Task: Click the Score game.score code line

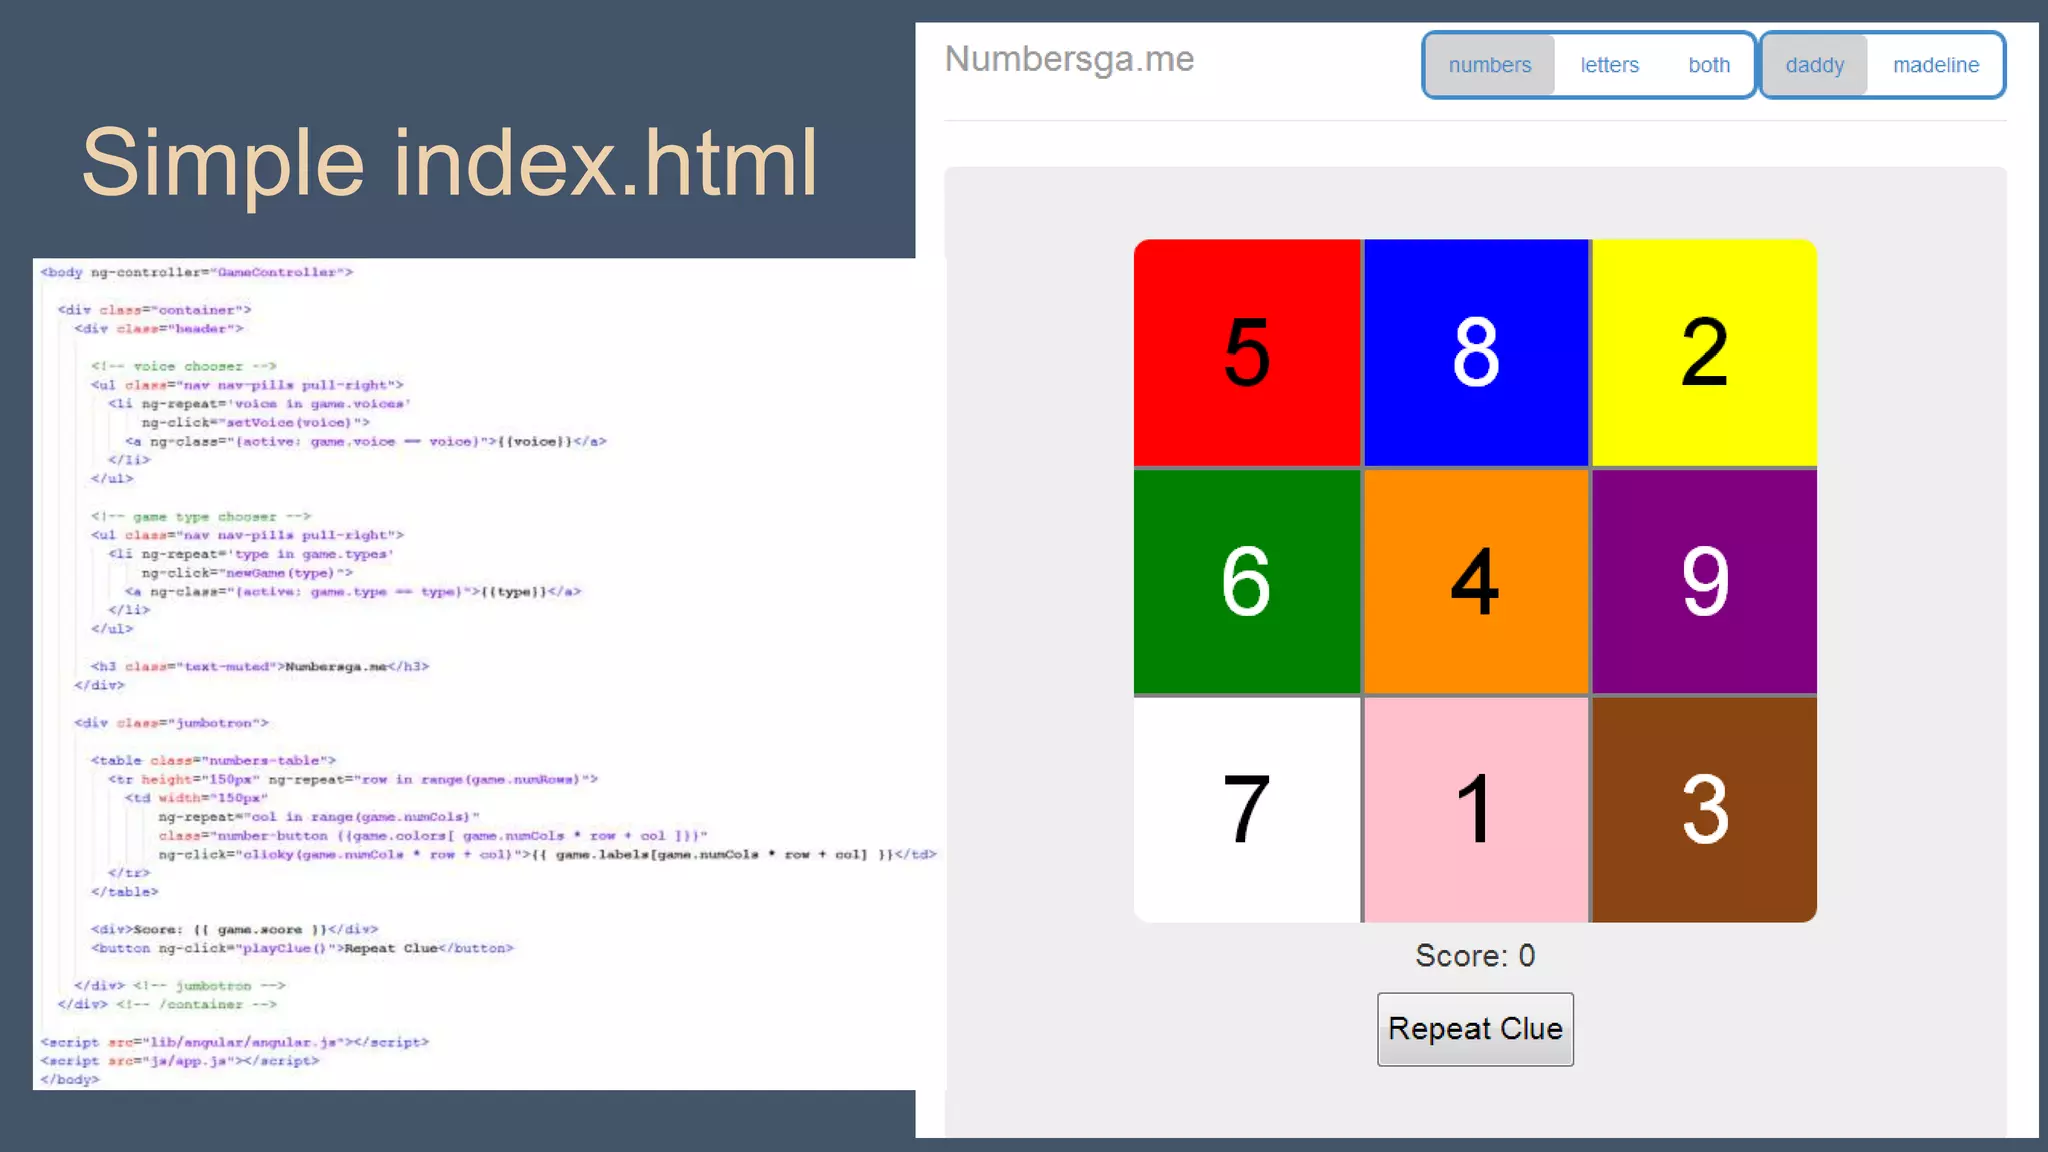Action: 234,929
